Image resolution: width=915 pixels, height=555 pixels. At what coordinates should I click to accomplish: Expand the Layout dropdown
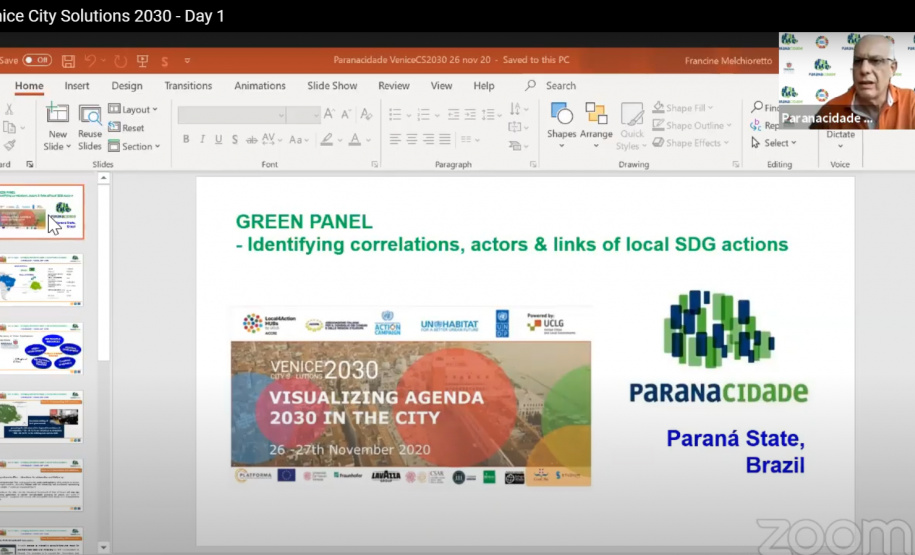(133, 109)
